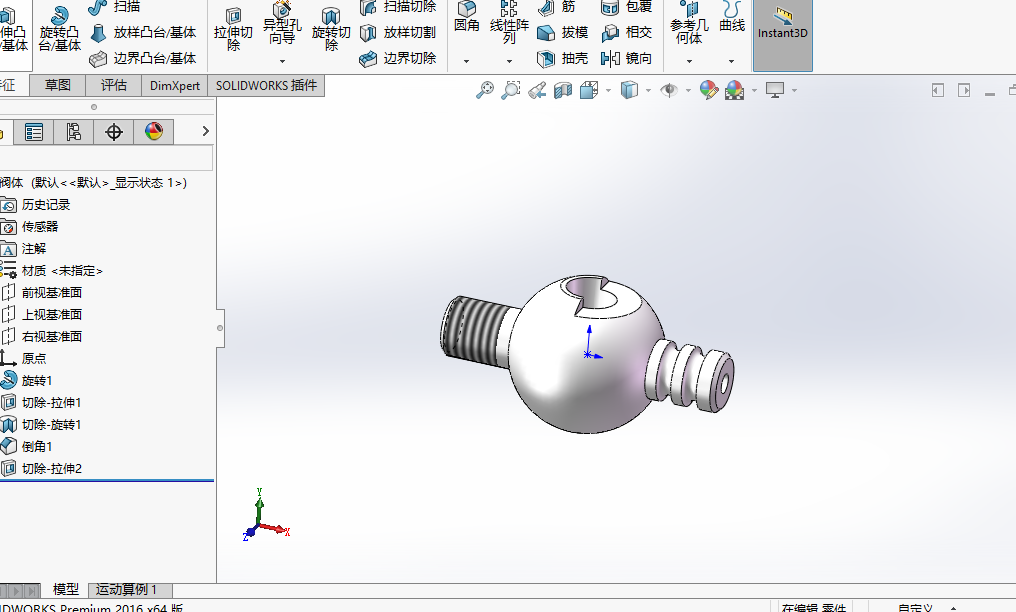
Task: Switch to the Sketch (草图) tab
Action: (58, 85)
